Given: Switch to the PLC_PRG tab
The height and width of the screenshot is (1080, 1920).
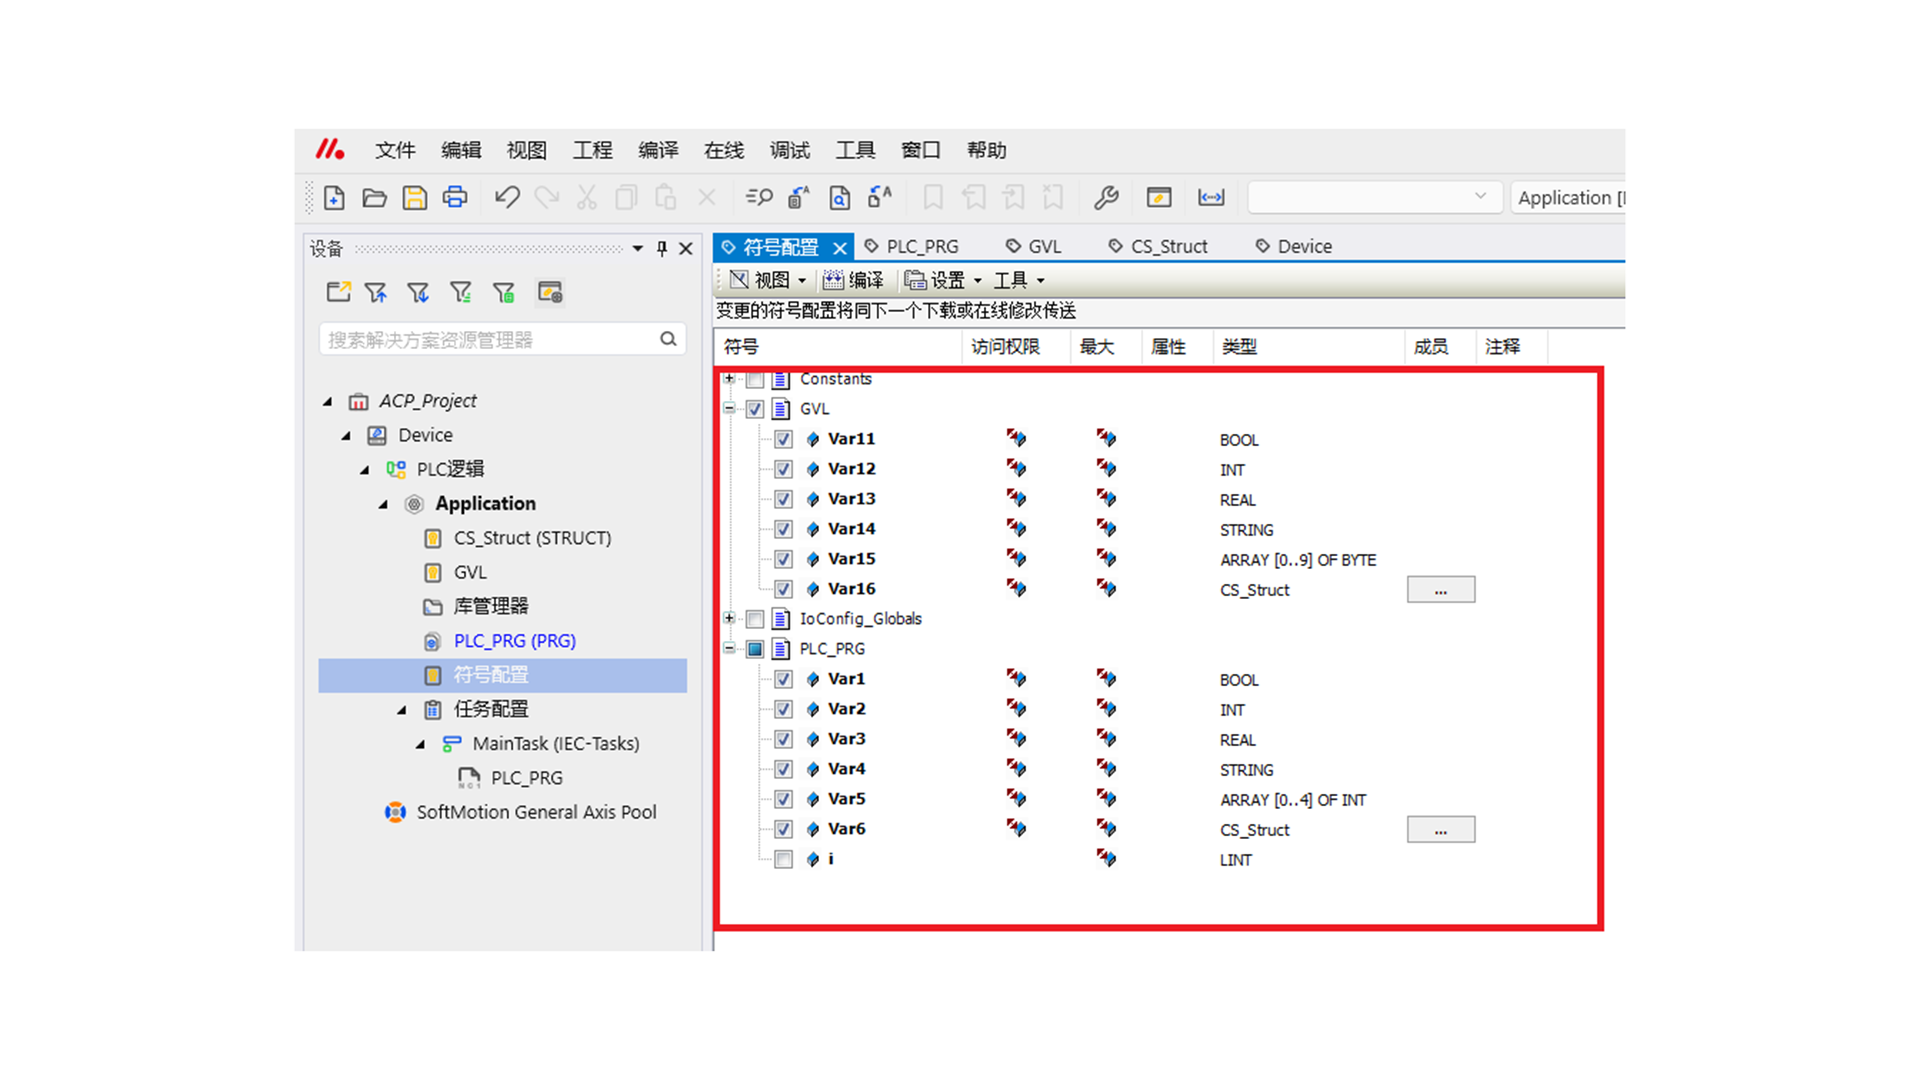Looking at the screenshot, I should pyautogui.click(x=911, y=246).
